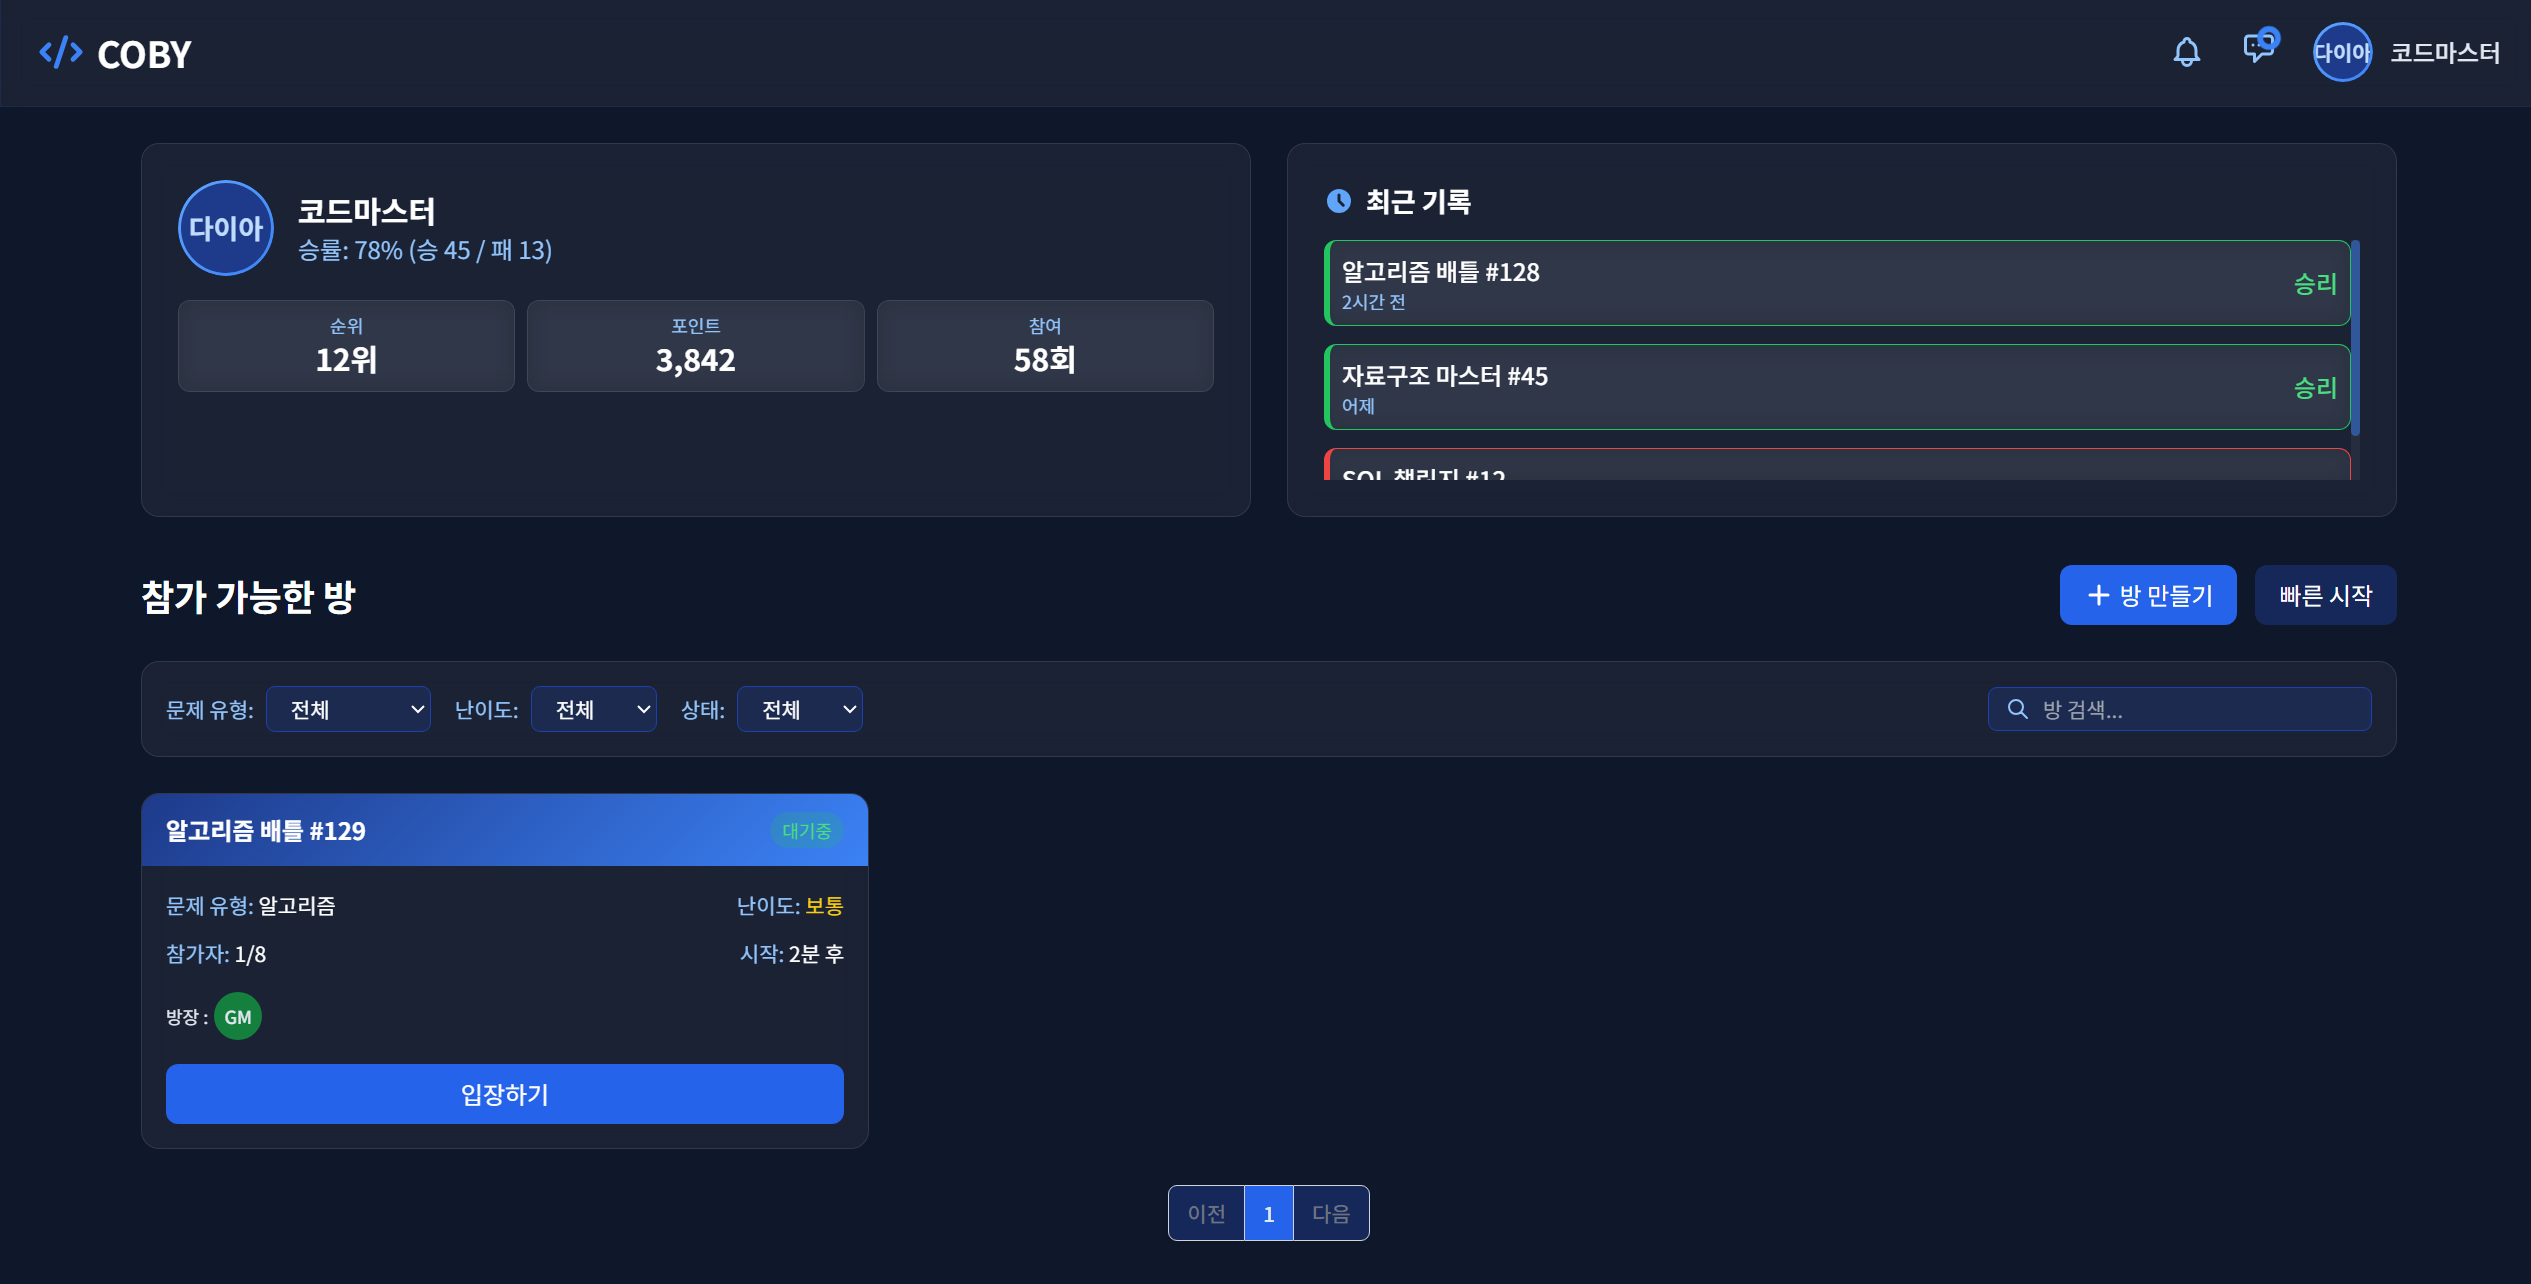Click the 어제 timestamp

(1358, 406)
